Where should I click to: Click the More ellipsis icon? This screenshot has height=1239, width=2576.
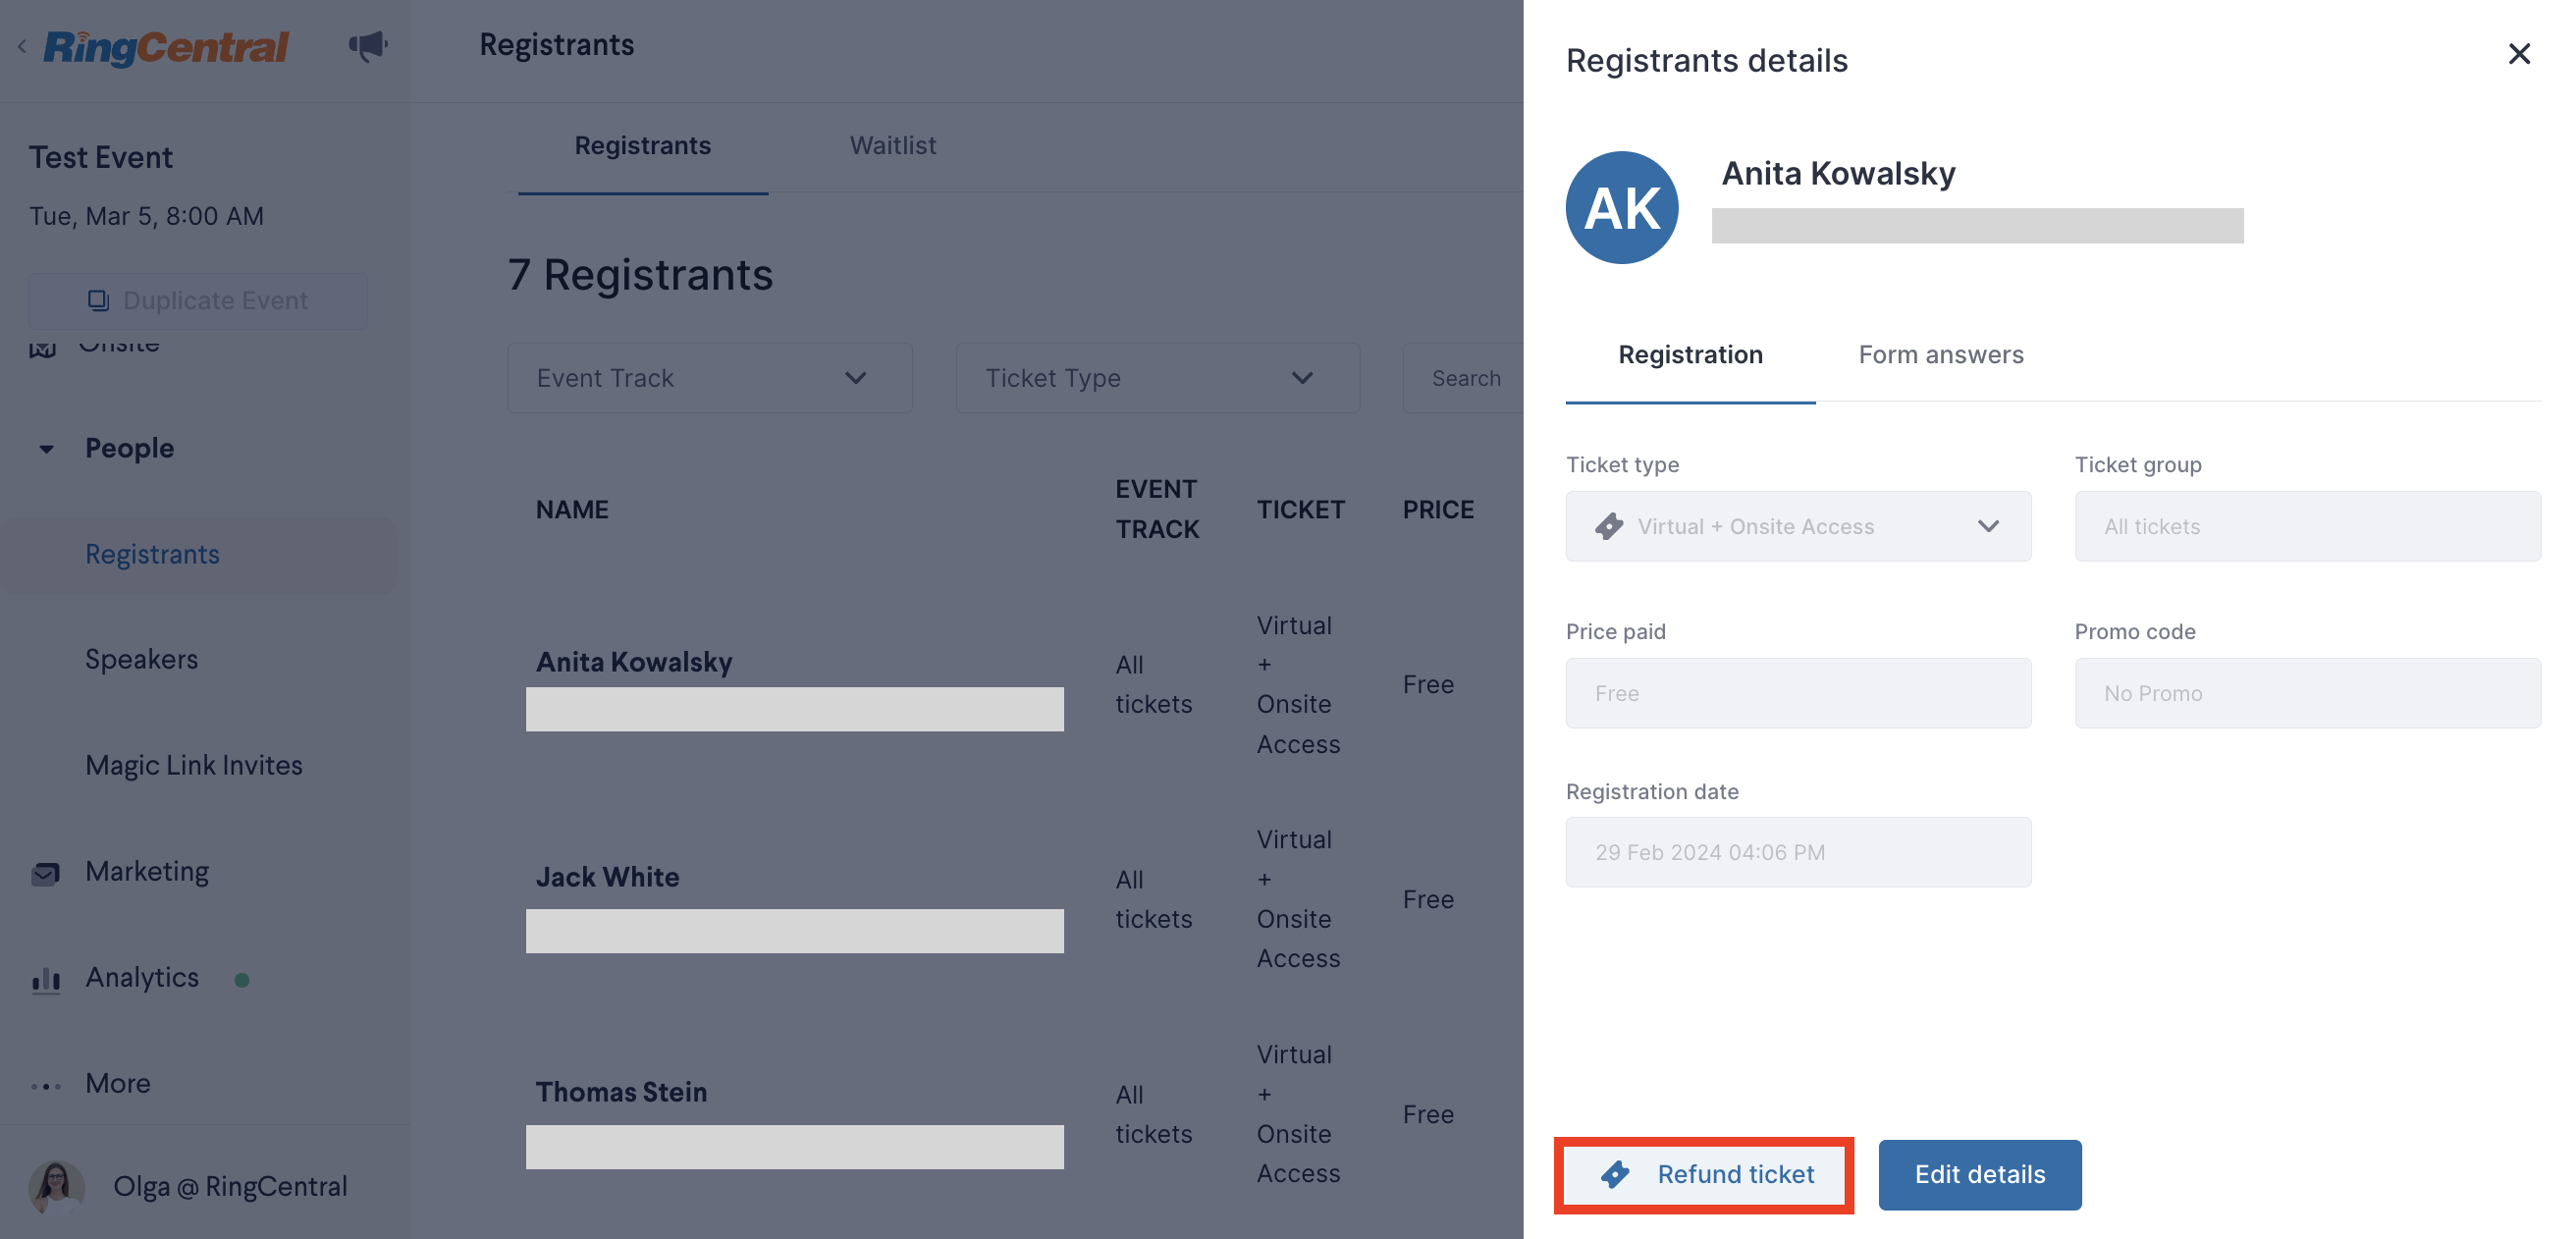pos(45,1085)
